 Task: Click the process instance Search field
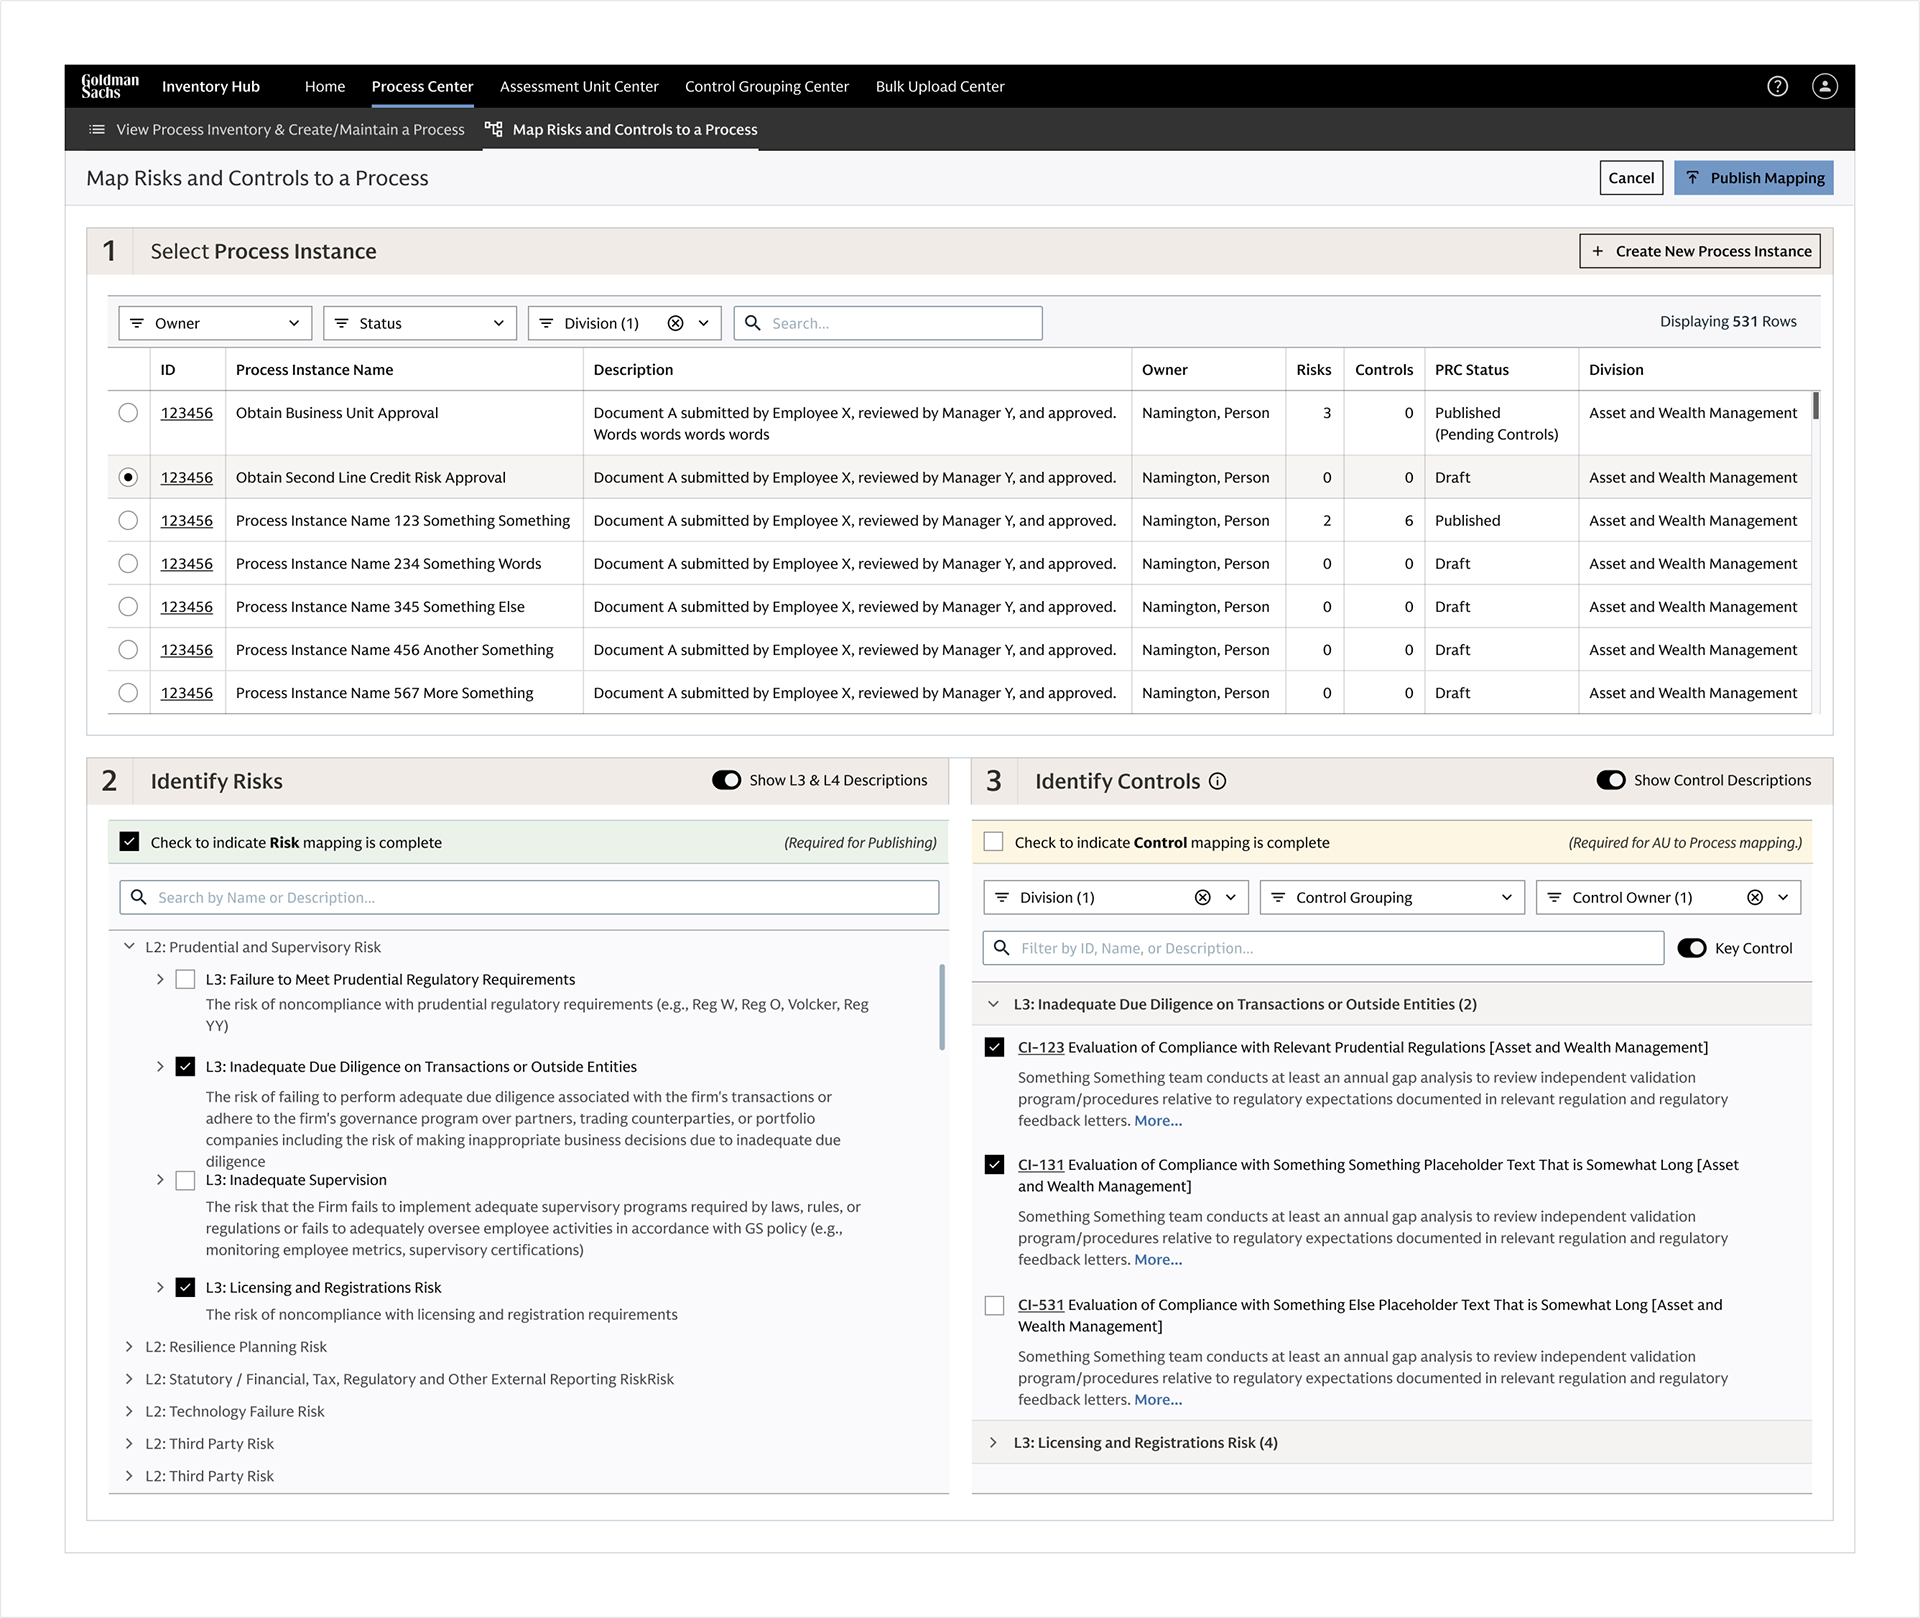pyautogui.click(x=900, y=323)
